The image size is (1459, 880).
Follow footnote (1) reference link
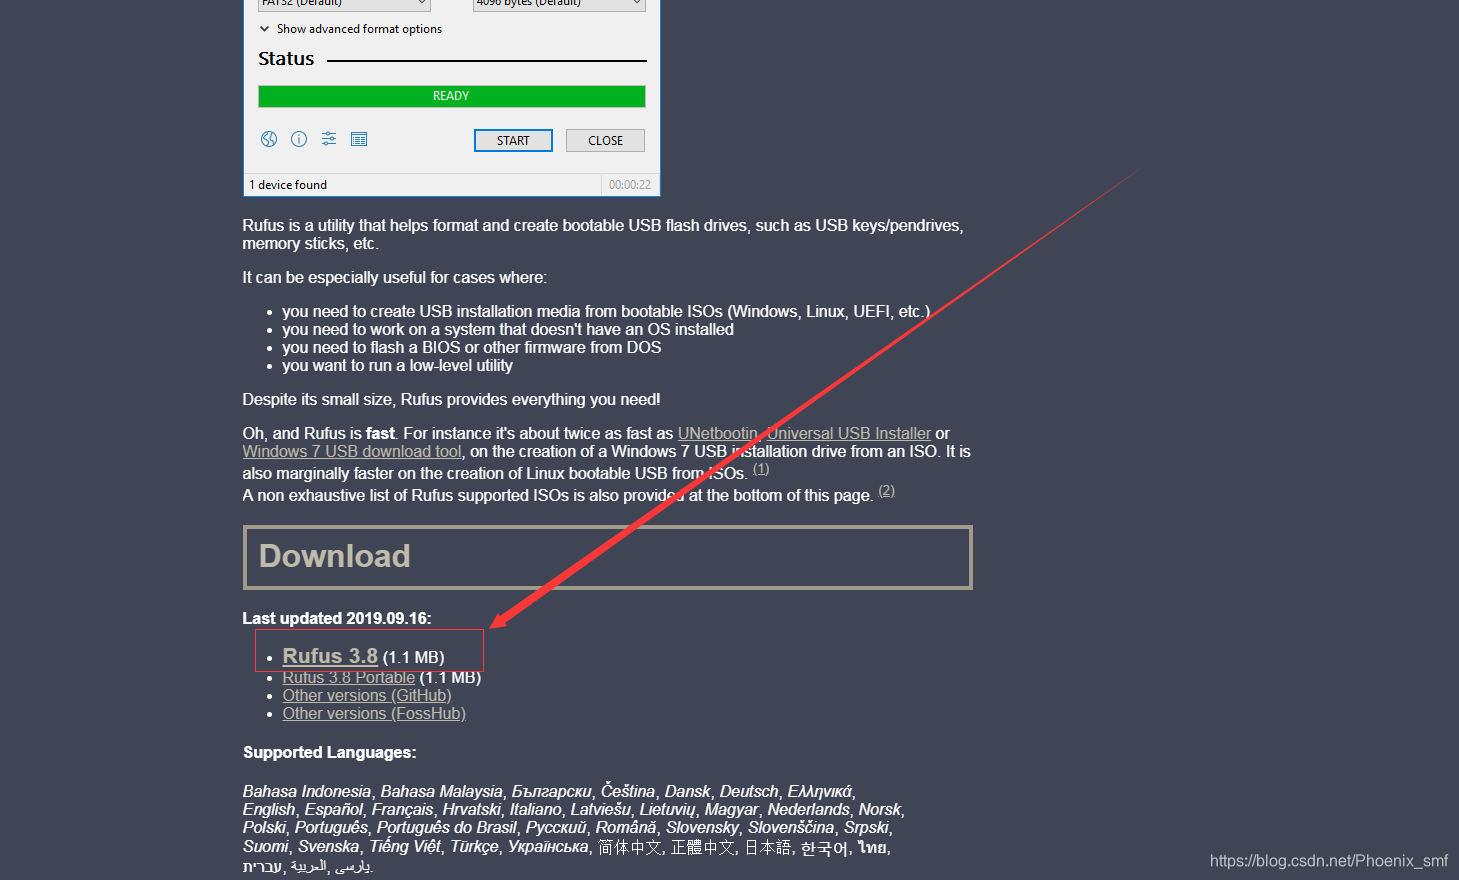pos(761,469)
